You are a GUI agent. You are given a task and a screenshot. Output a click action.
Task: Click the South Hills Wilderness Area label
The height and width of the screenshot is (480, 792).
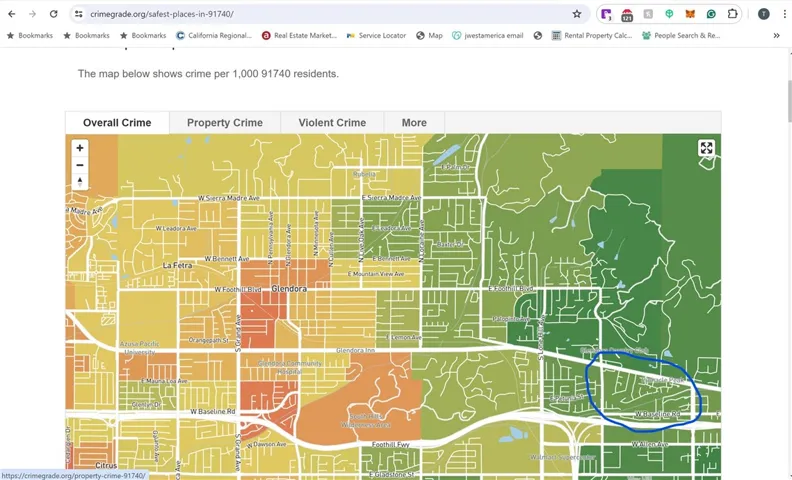pyautogui.click(x=366, y=420)
